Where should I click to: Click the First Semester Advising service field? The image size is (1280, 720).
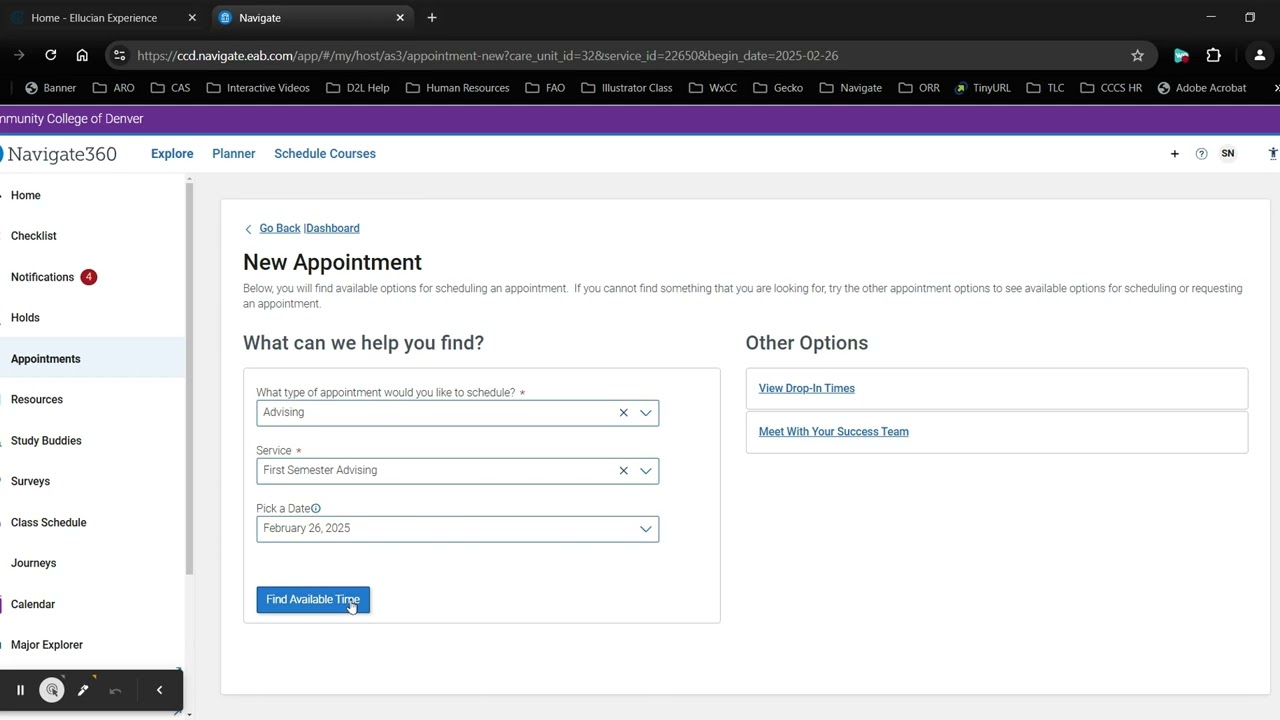tap(457, 471)
